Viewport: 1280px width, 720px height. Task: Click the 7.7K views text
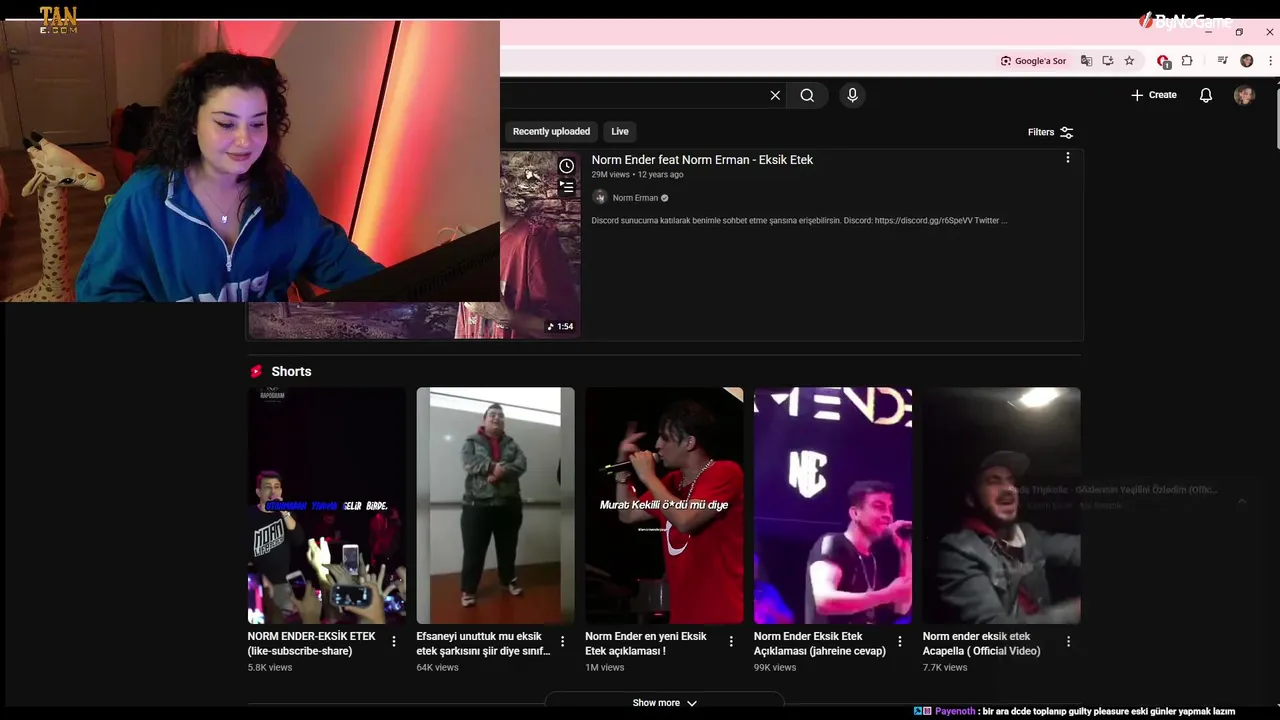pyautogui.click(x=944, y=667)
